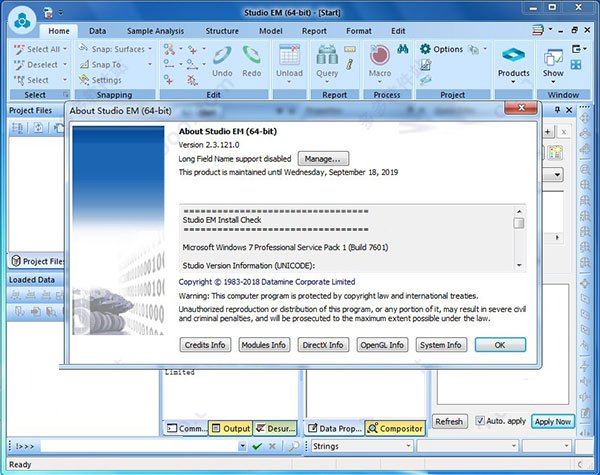The width and height of the screenshot is (600, 475).
Task: Click the X cancel command icon
Action: pyautogui.click(x=272, y=446)
